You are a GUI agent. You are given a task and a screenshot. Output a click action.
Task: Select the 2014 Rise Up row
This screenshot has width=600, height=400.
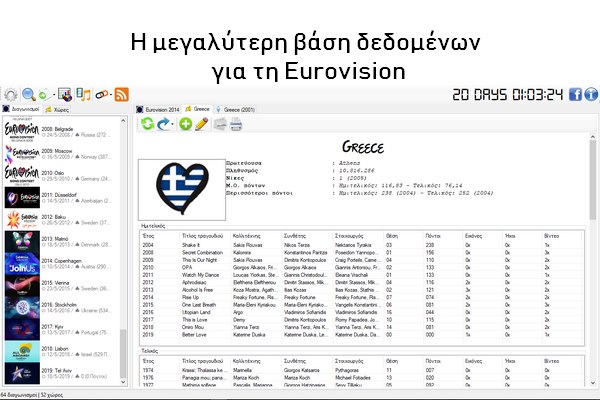362,297
